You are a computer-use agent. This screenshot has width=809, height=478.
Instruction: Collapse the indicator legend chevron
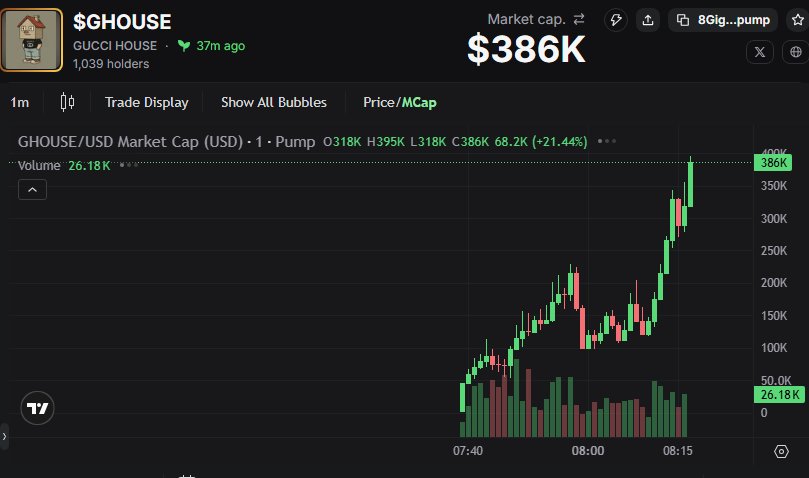pyautogui.click(x=33, y=189)
